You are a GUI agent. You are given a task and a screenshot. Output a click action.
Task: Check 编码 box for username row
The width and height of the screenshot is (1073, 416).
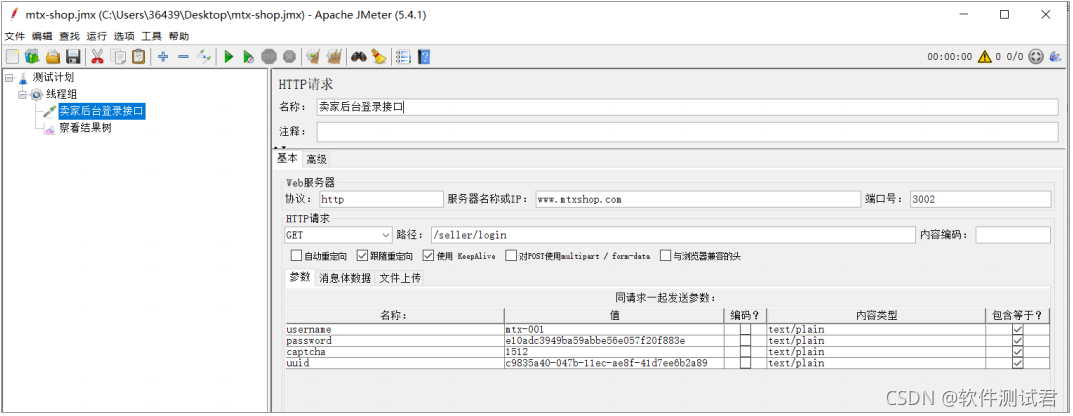click(x=745, y=329)
